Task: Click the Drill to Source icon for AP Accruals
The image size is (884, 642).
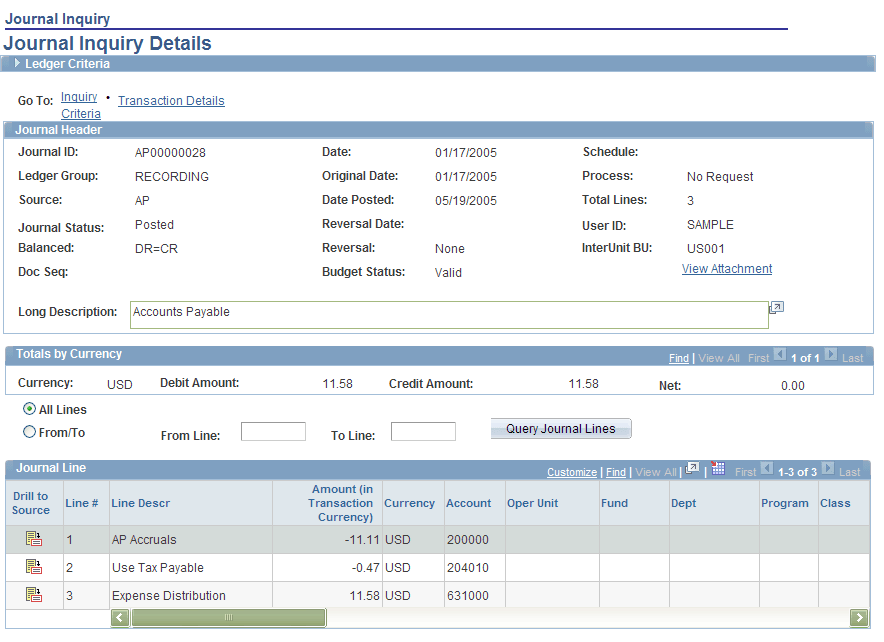Action: pos(34,538)
